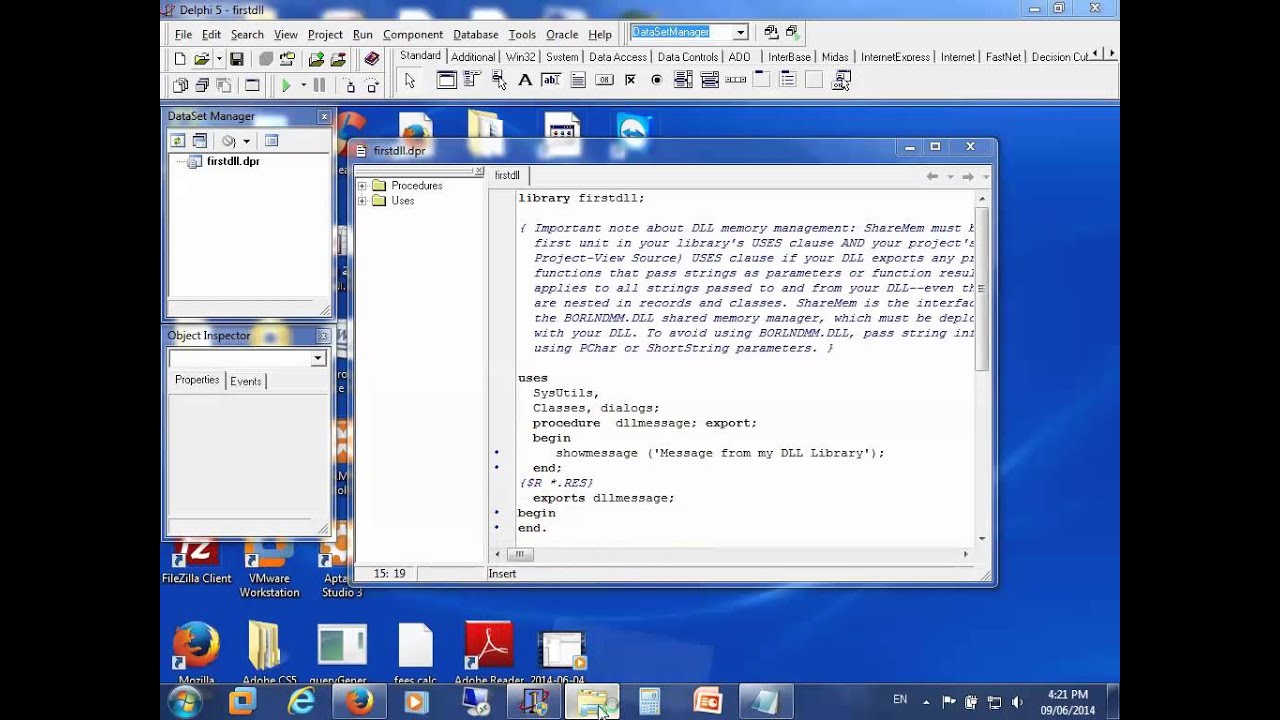Click the Save current desktop icon
The image size is (1280, 720).
[x=771, y=32]
